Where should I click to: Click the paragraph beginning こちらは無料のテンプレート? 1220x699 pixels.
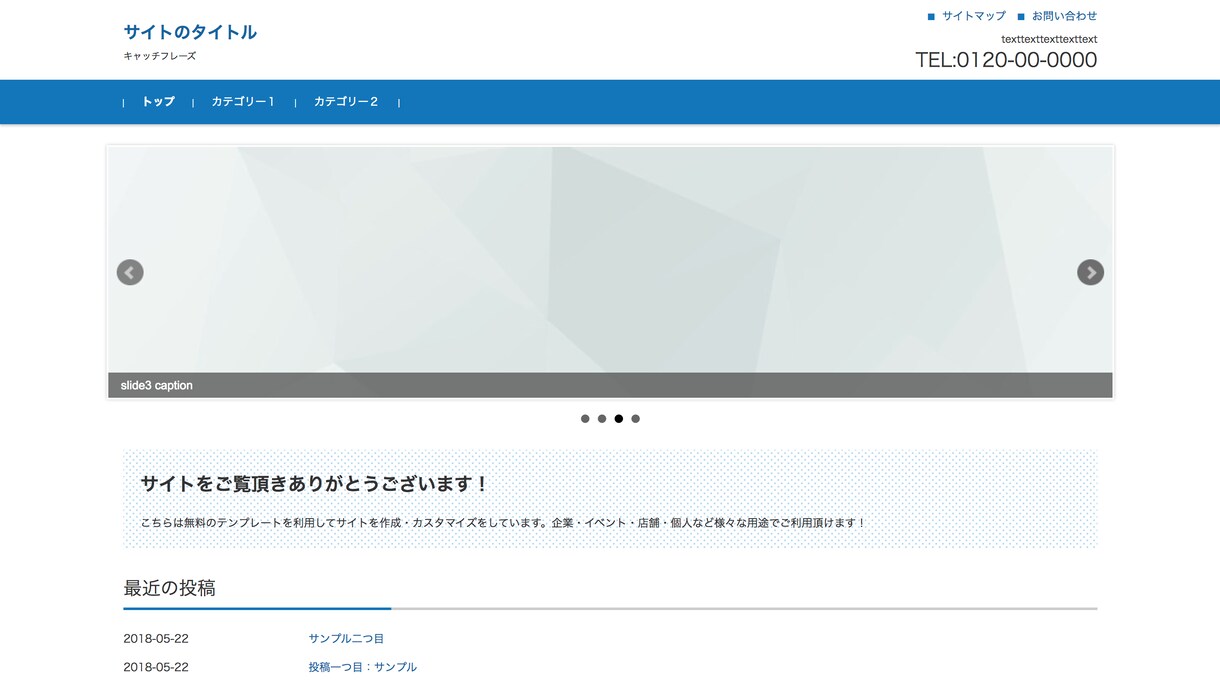[503, 523]
